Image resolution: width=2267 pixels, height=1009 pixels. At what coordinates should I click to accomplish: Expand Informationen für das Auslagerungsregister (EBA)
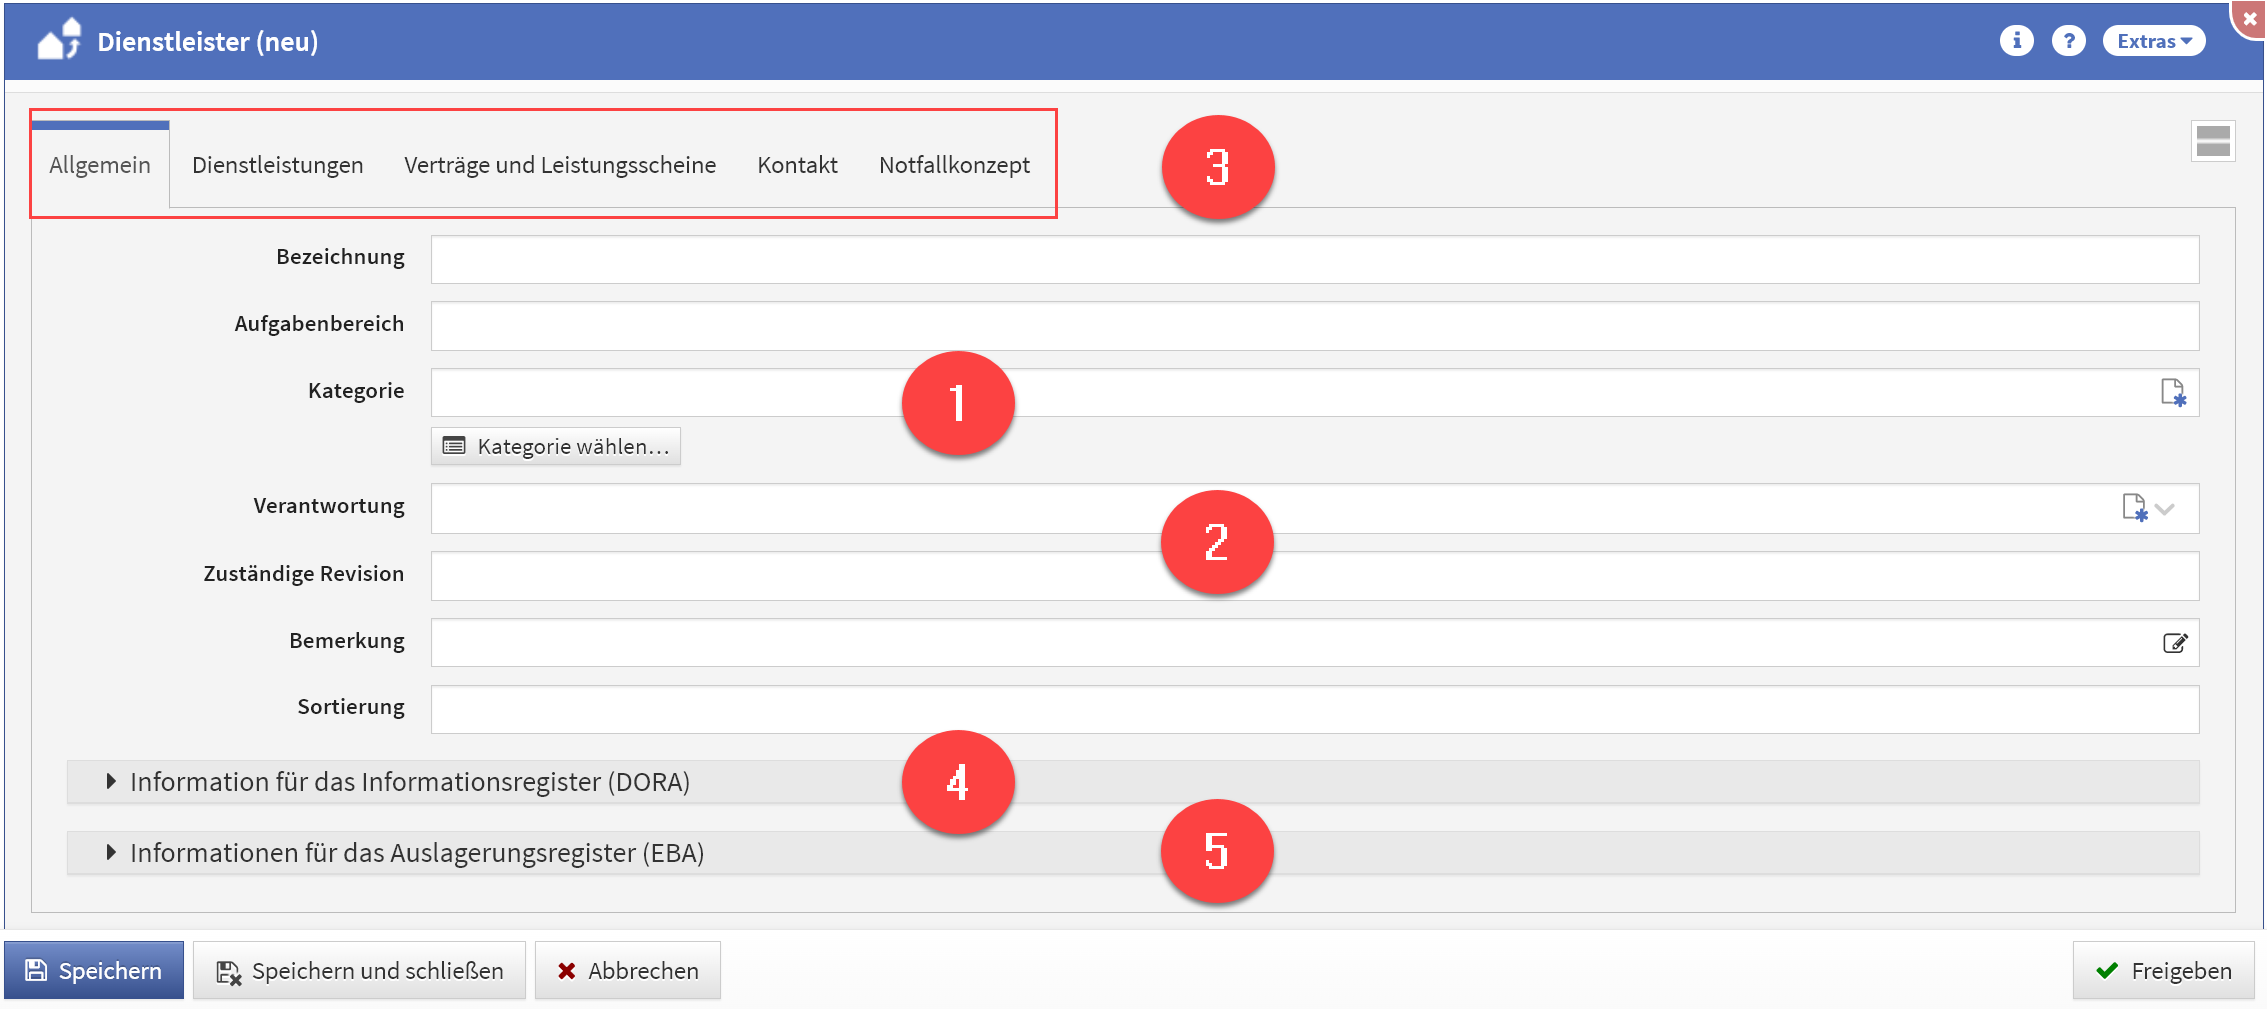pyautogui.click(x=417, y=853)
